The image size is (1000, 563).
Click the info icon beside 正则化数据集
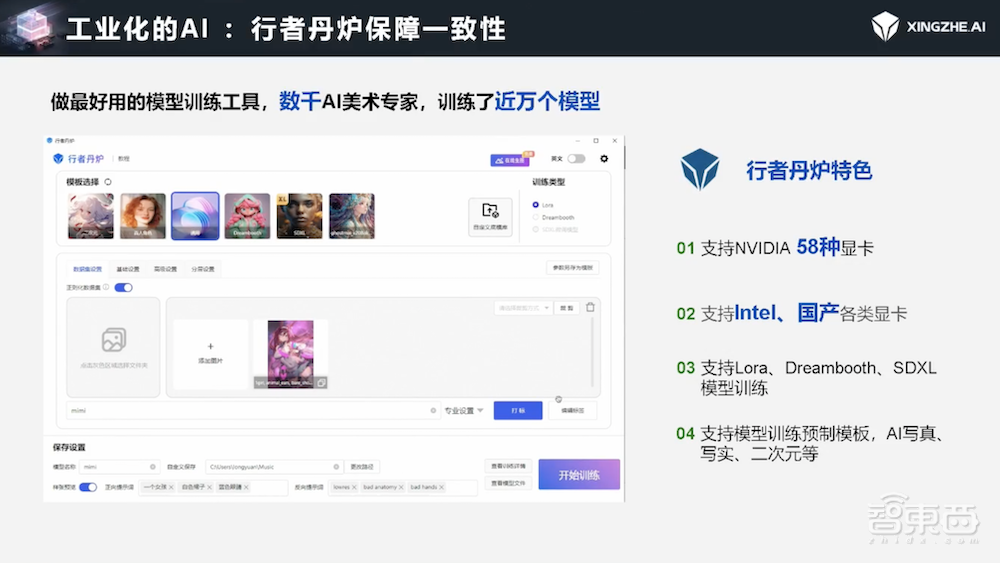pos(106,287)
